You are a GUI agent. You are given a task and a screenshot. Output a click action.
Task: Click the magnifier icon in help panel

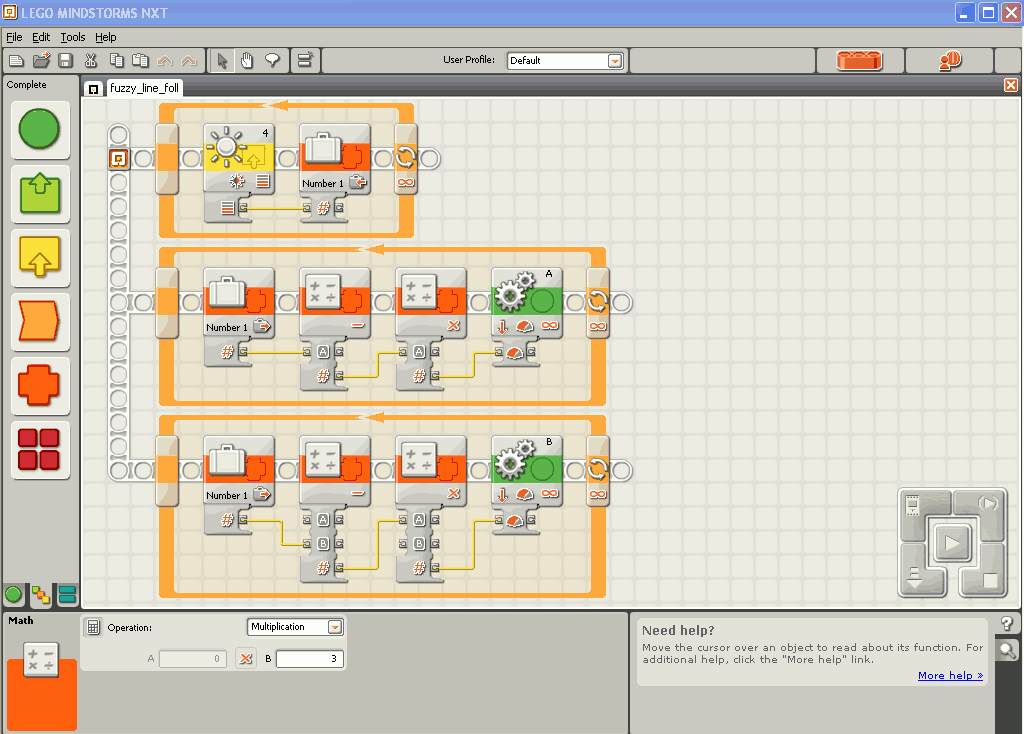tap(1008, 650)
